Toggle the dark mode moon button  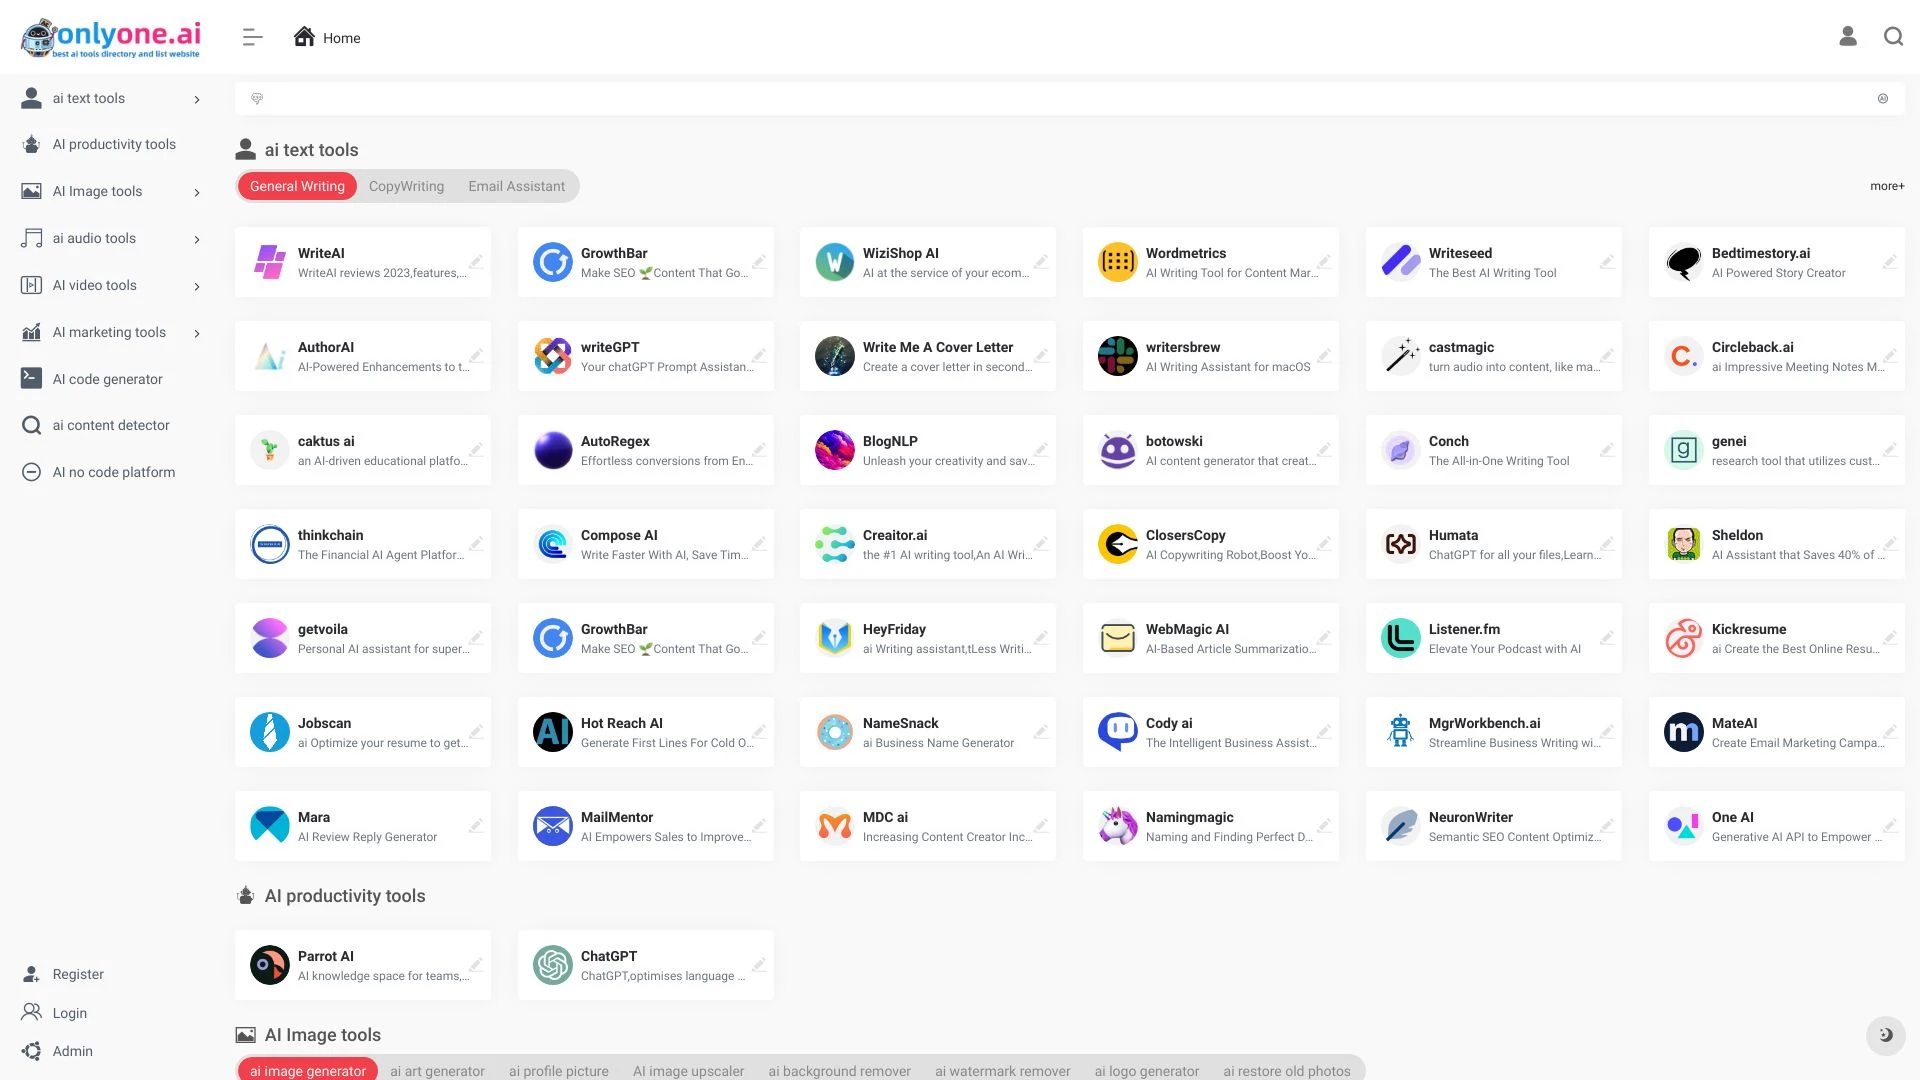tap(1885, 1035)
